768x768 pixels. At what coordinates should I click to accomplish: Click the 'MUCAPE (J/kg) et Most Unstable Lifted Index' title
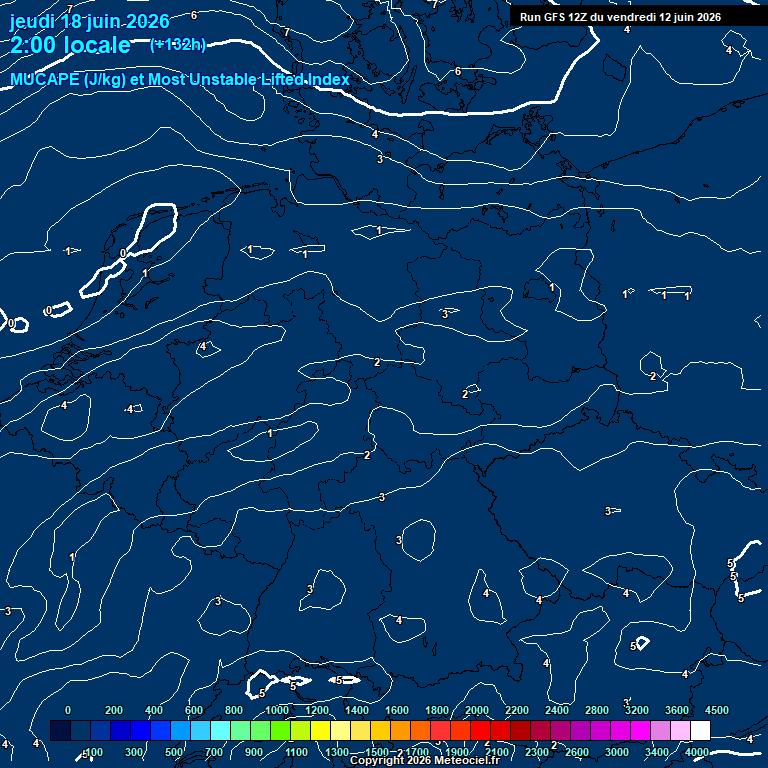[180, 79]
